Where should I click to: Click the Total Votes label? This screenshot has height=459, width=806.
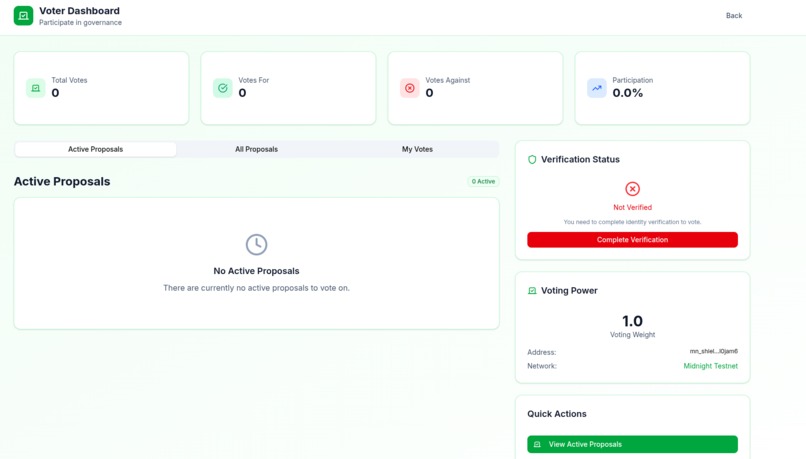click(69, 80)
